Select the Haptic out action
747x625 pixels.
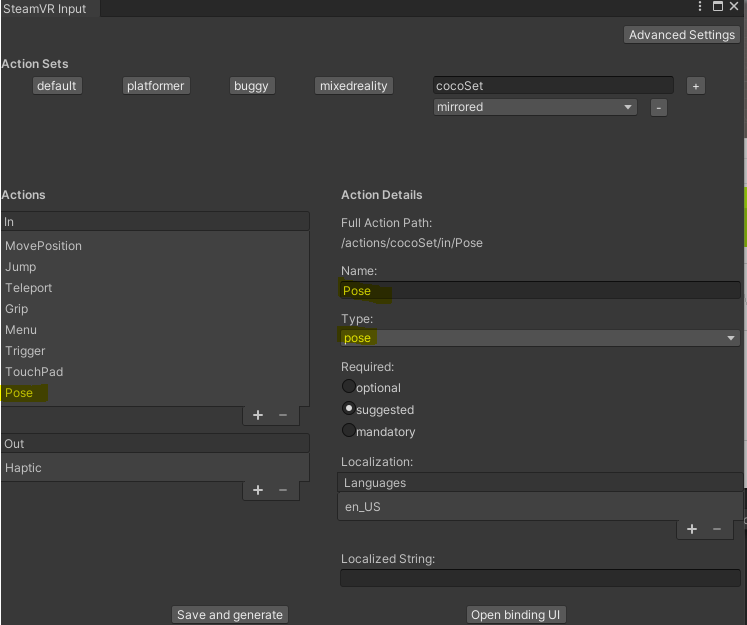(155, 468)
